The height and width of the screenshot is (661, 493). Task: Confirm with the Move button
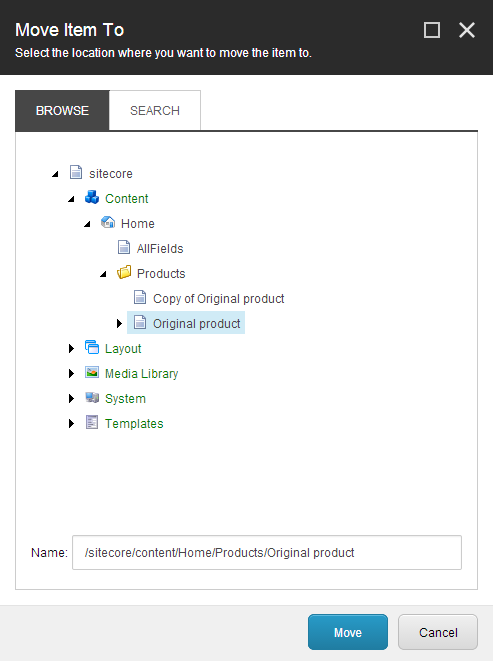pyautogui.click(x=348, y=632)
